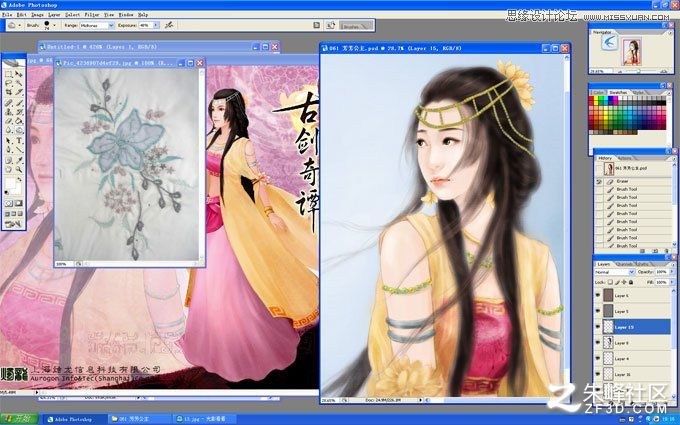This screenshot has width=680, height=425.
Task: Open the Window menu
Action: (x=126, y=14)
